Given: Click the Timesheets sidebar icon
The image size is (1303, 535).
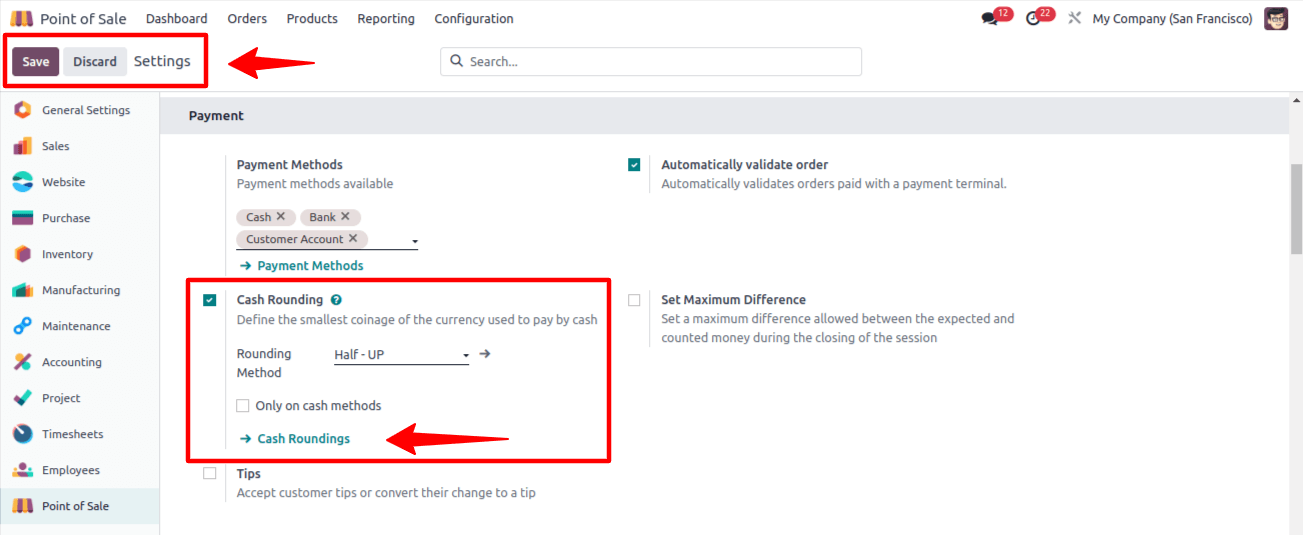Looking at the screenshot, I should click(x=22, y=434).
